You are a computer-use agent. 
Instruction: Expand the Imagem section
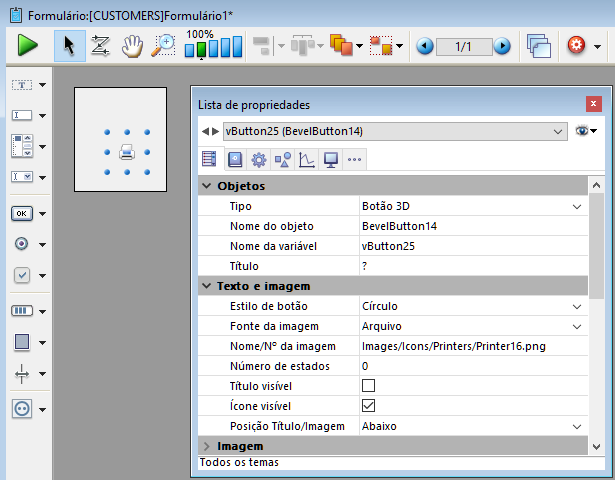tap(207, 446)
